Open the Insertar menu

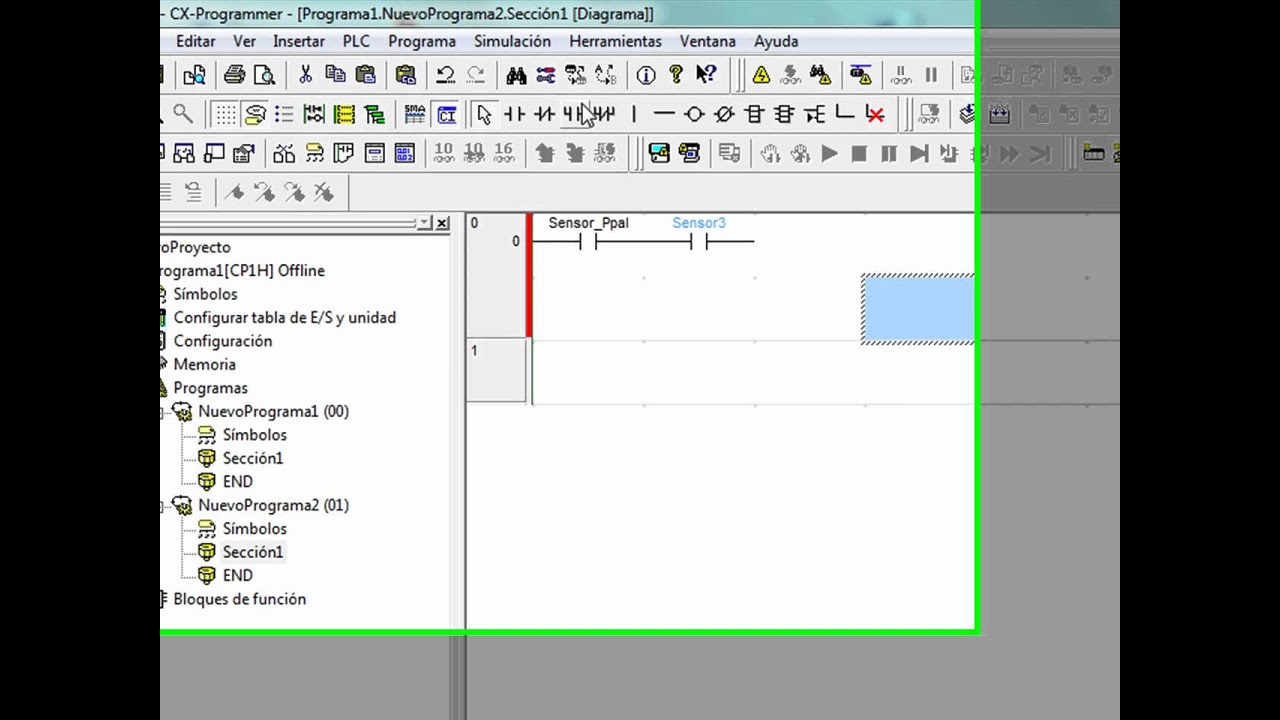click(x=299, y=41)
